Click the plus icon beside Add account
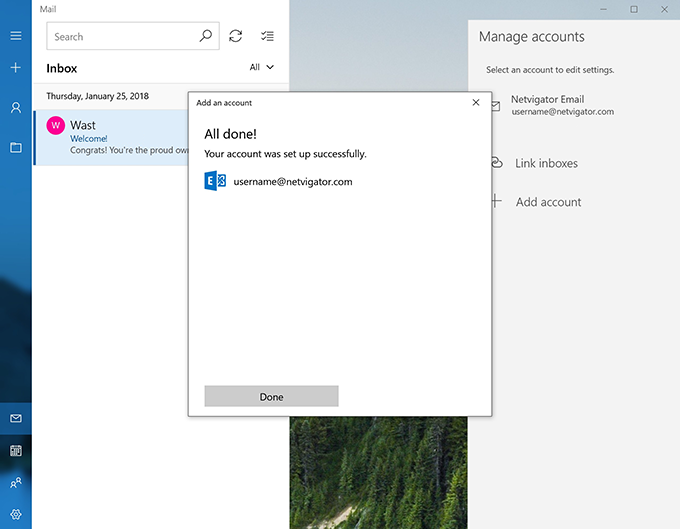680x529 pixels. click(x=497, y=201)
